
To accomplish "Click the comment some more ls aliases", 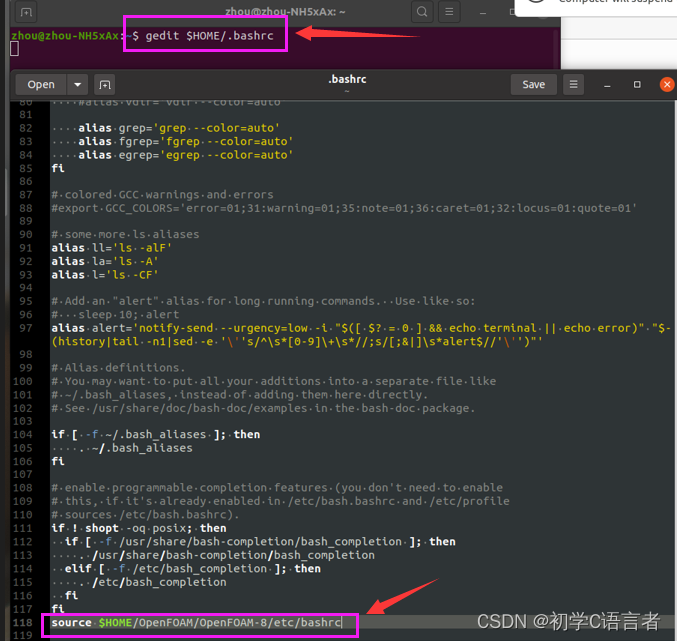I will (x=125, y=234).
